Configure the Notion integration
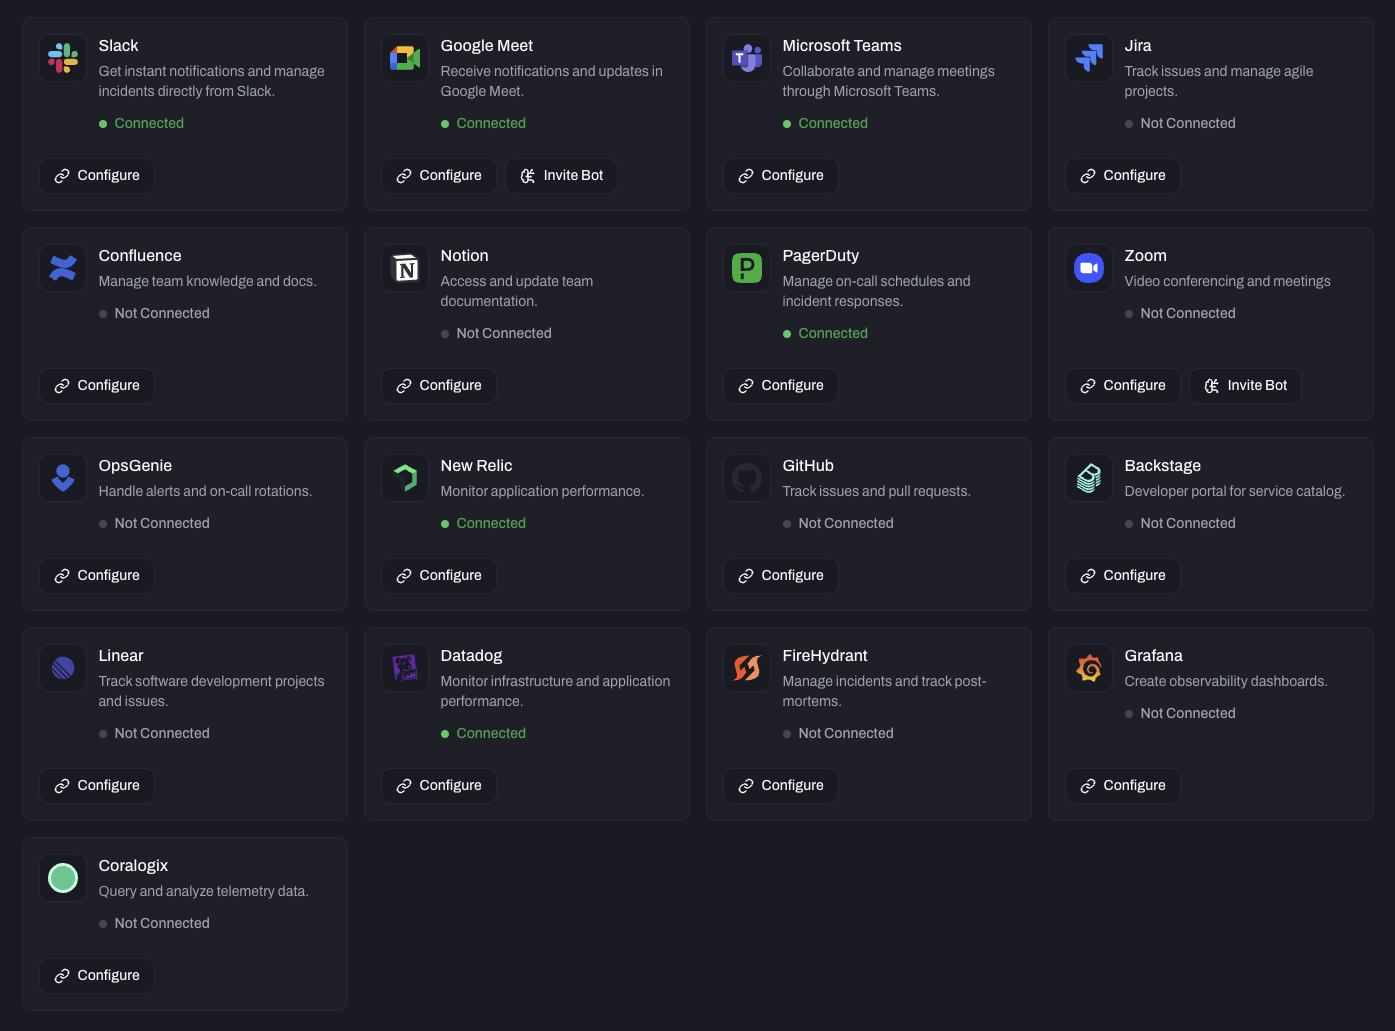Image resolution: width=1395 pixels, height=1031 pixels. click(x=439, y=386)
